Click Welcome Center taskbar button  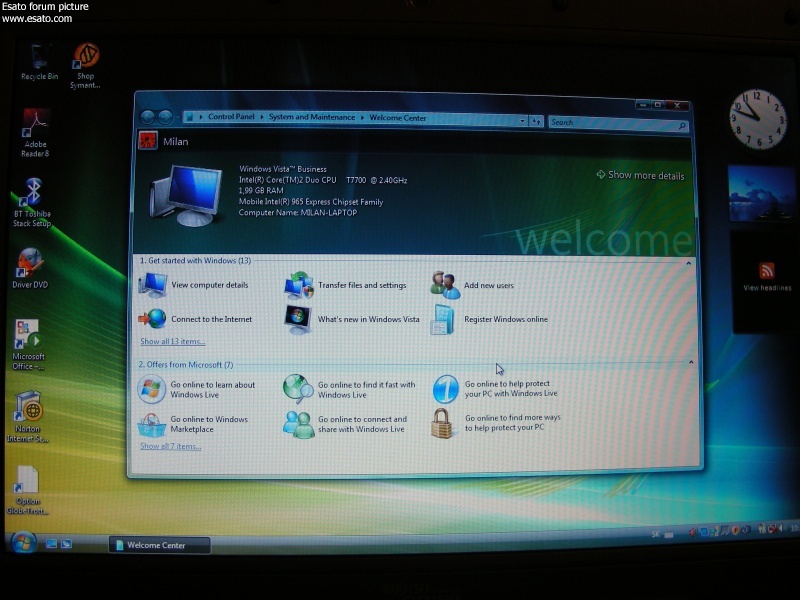pyautogui.click(x=161, y=545)
